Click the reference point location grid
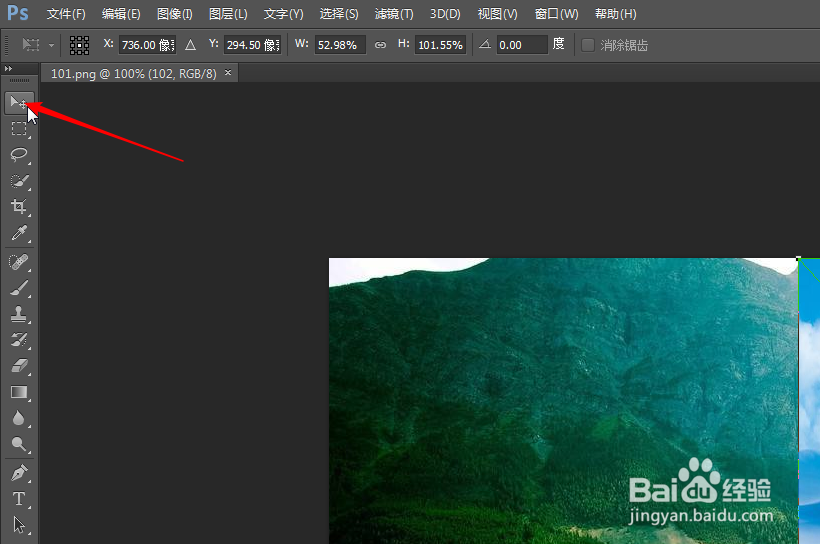Image resolution: width=820 pixels, height=544 pixels. click(79, 46)
